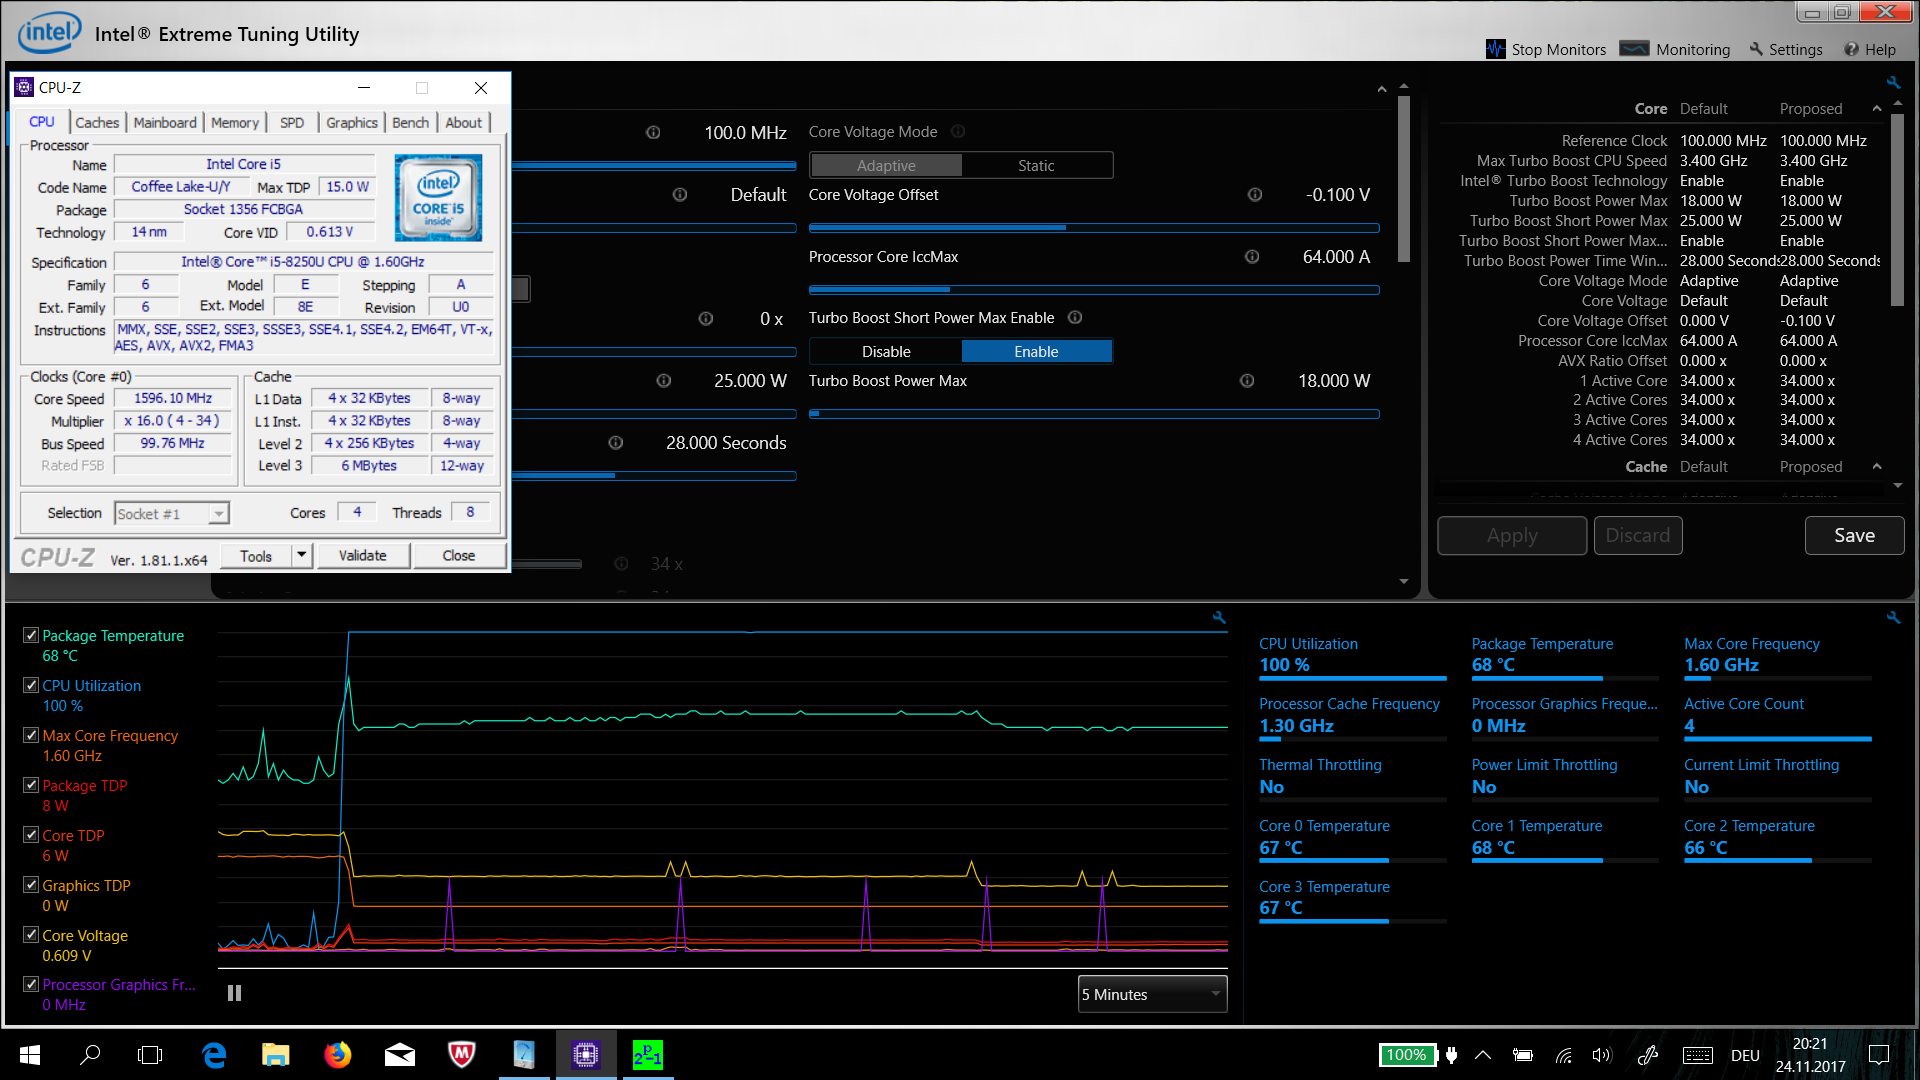Open File Explorer from taskbar
This screenshot has height=1080, width=1920.
tap(275, 1055)
